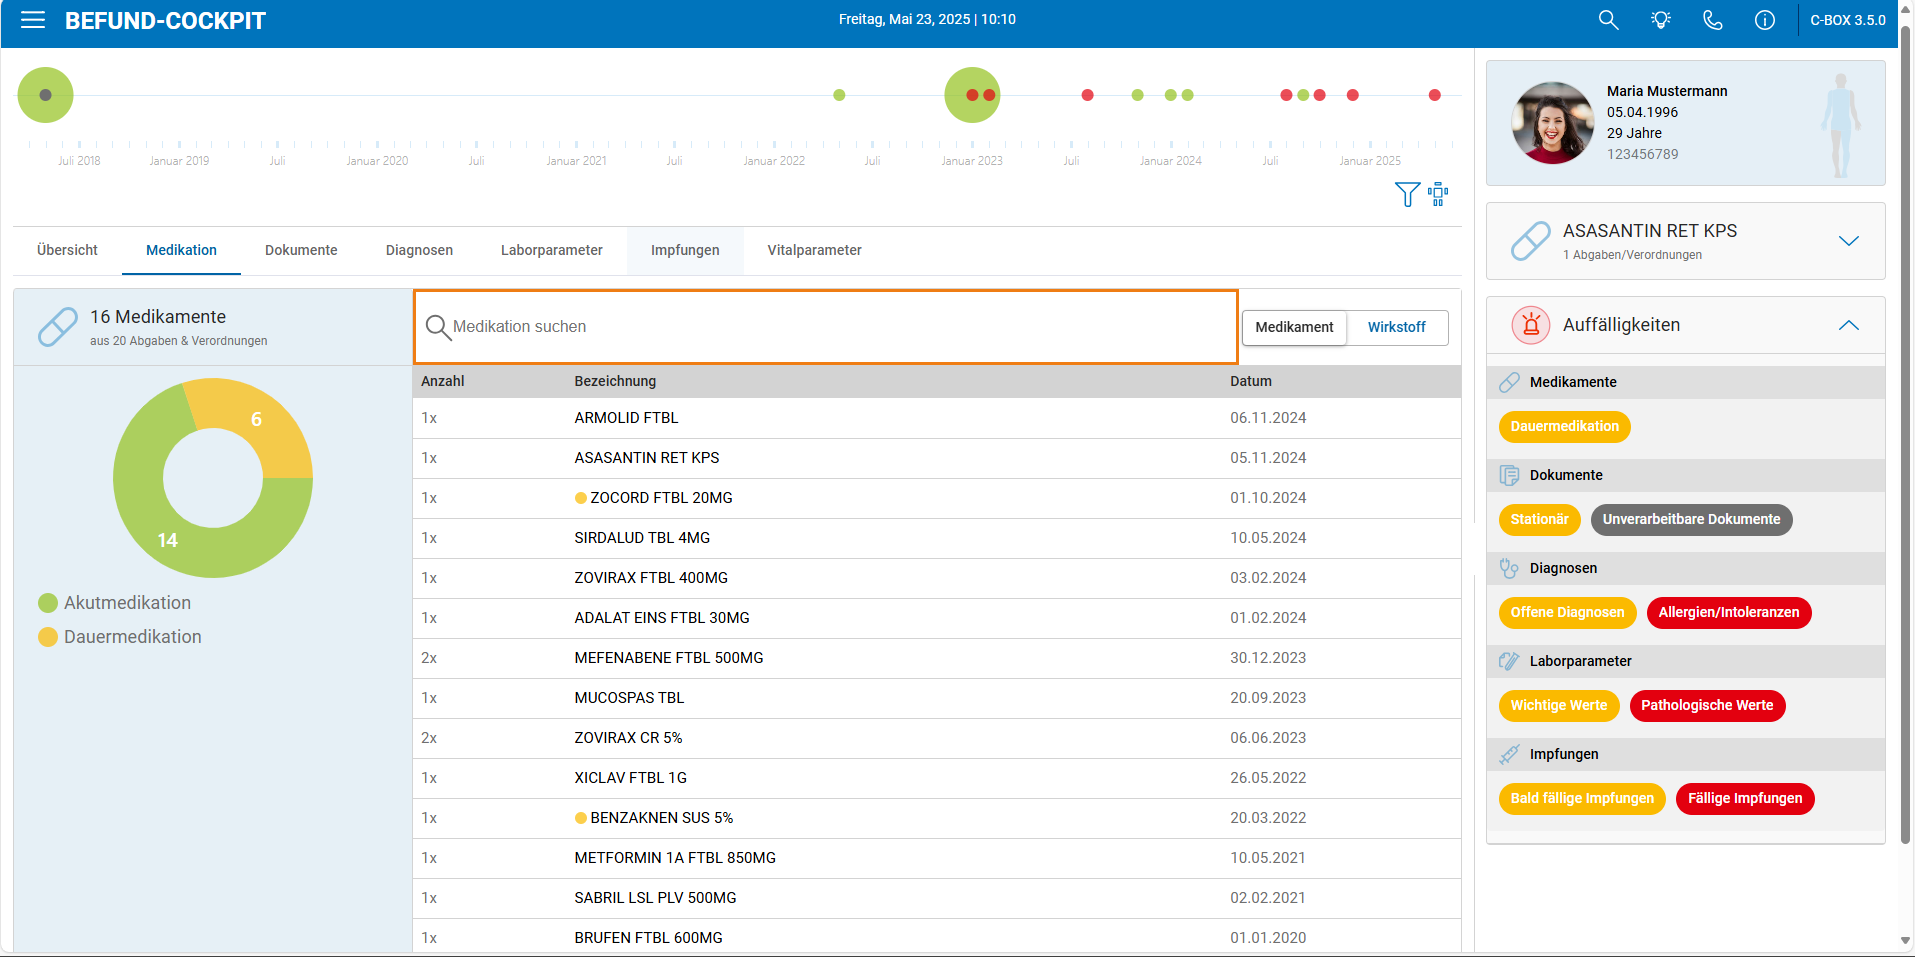The image size is (1915, 957).
Task: Switch the toggle to Wirkstoff
Action: point(1396,327)
